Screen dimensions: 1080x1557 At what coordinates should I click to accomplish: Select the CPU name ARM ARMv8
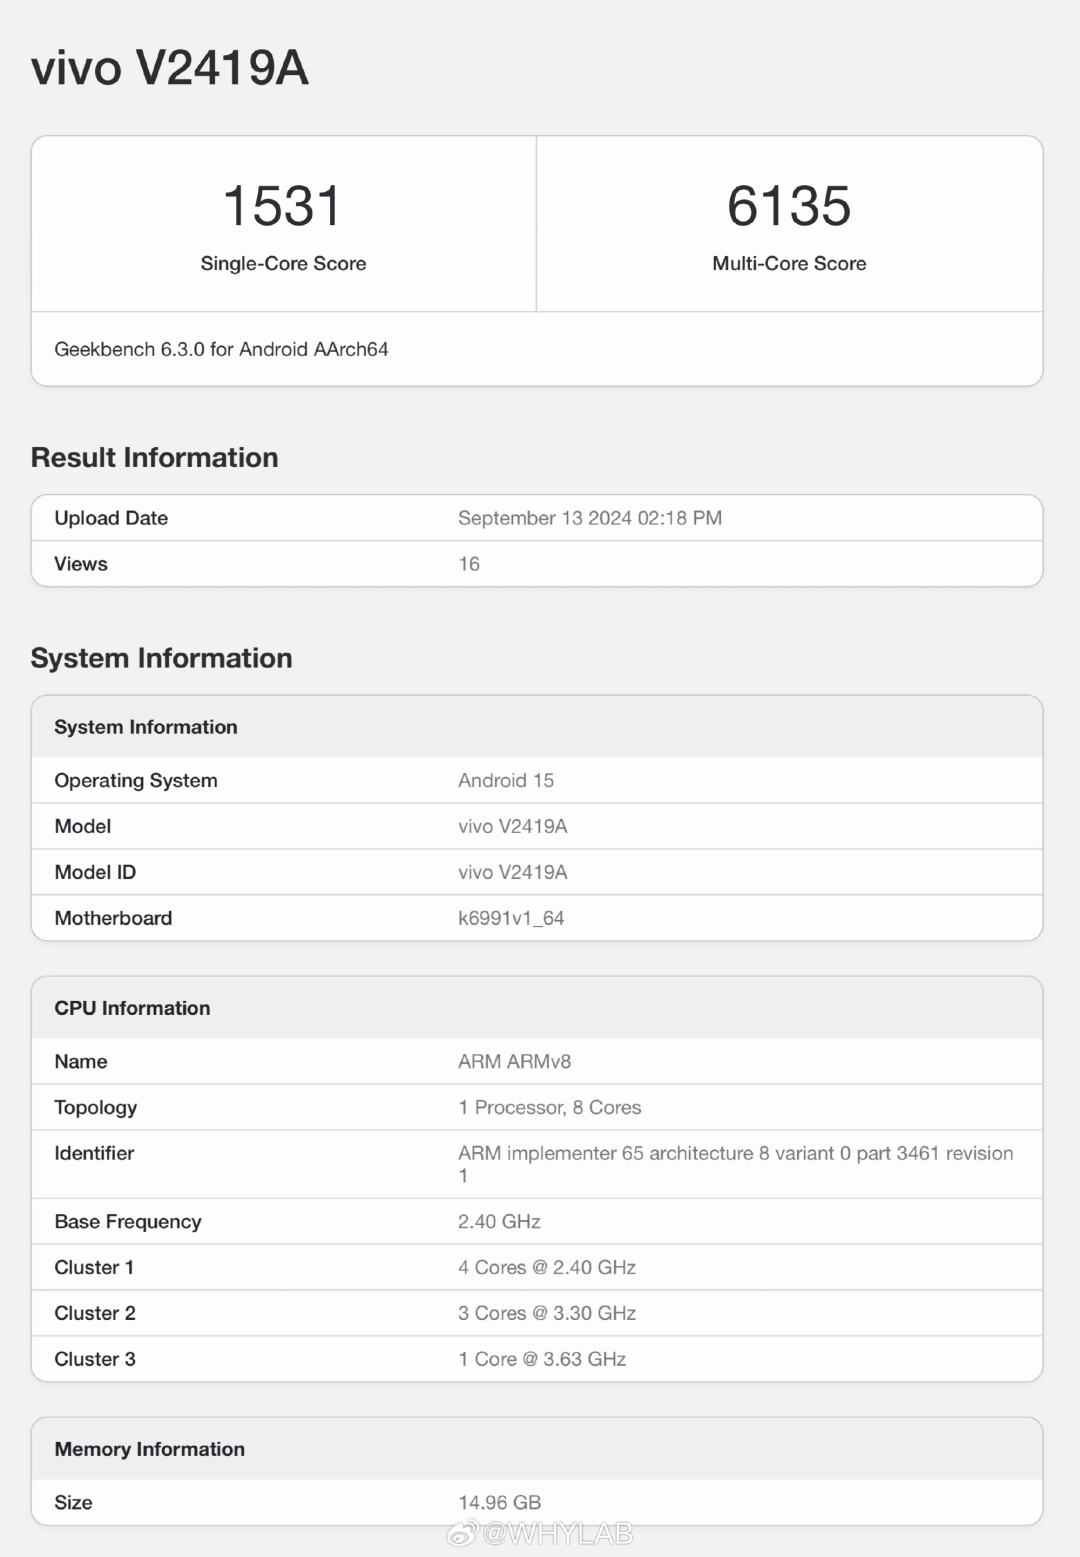point(515,1062)
